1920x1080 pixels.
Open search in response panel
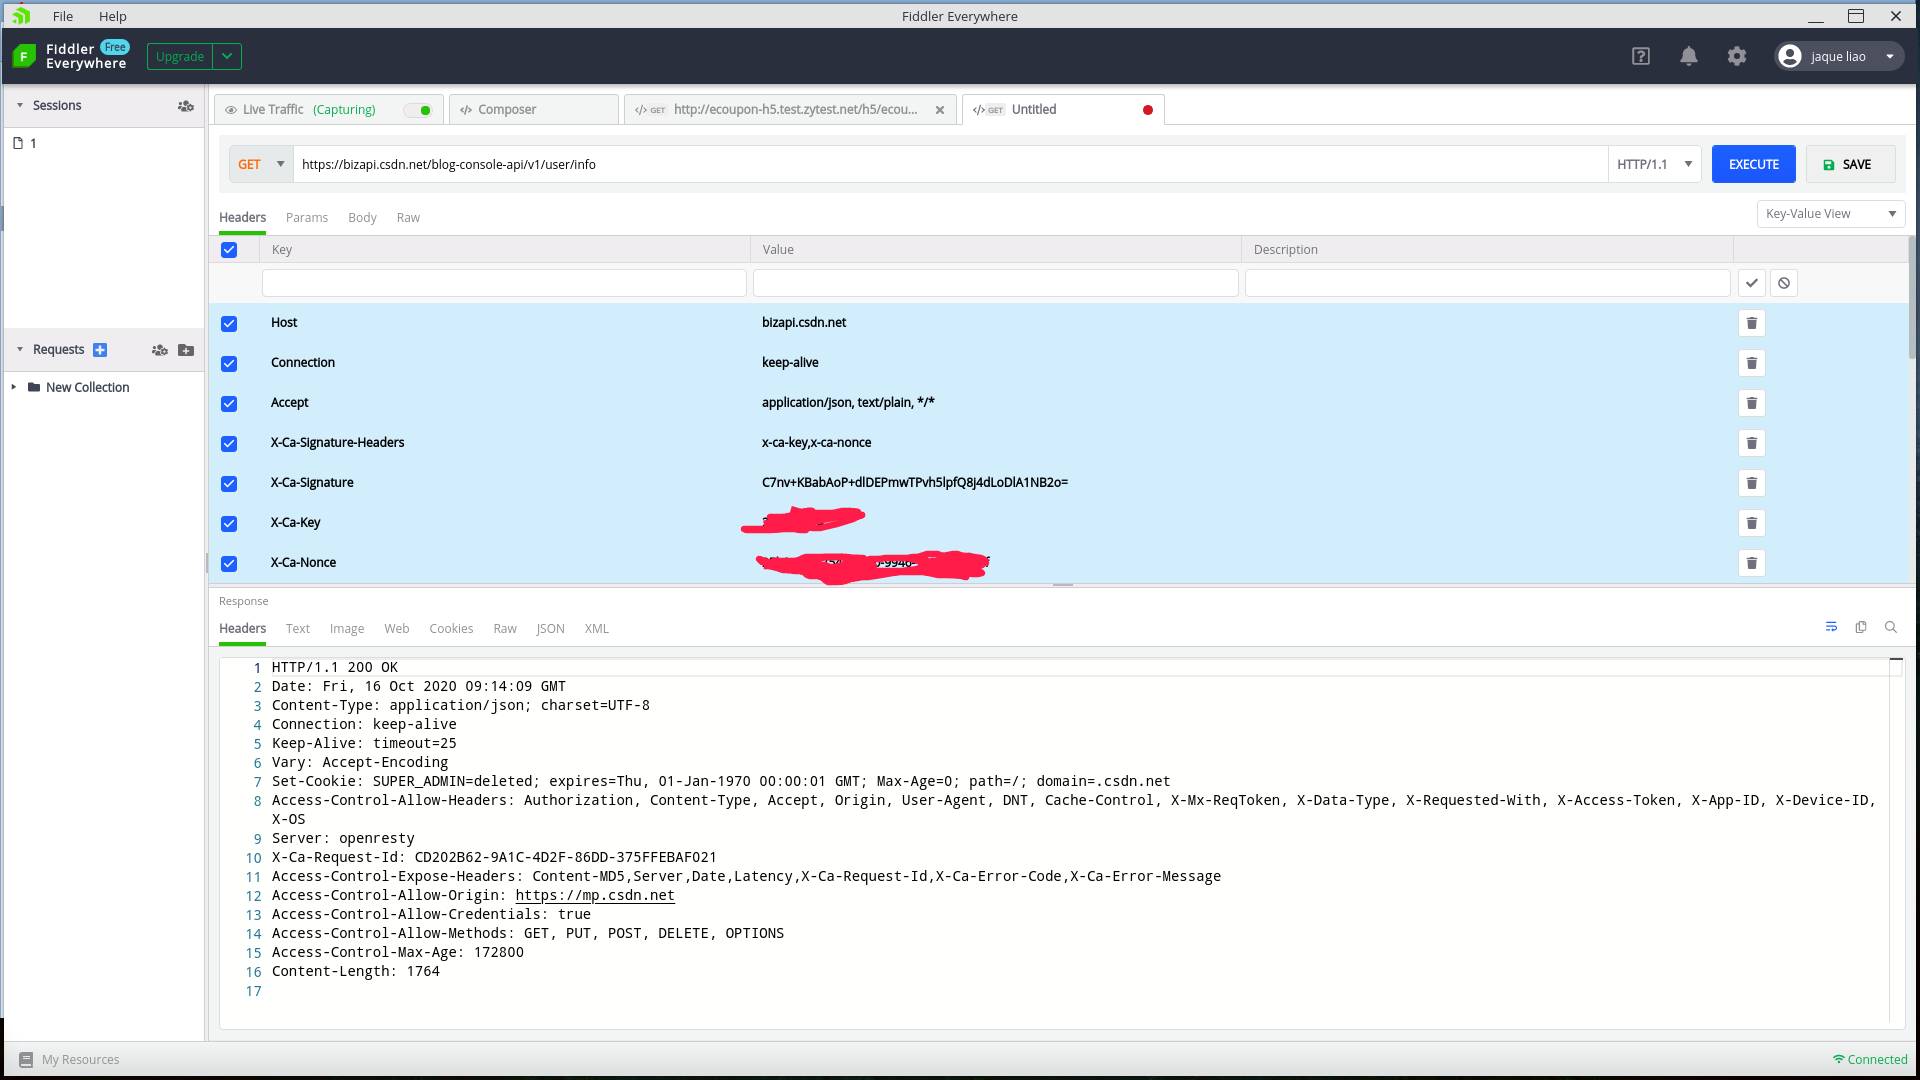tap(1891, 627)
